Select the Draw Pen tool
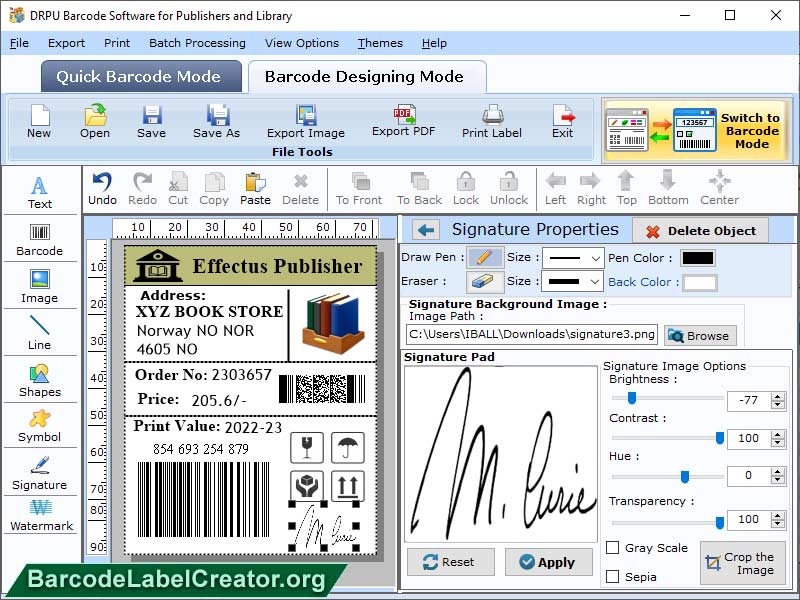 pos(485,257)
